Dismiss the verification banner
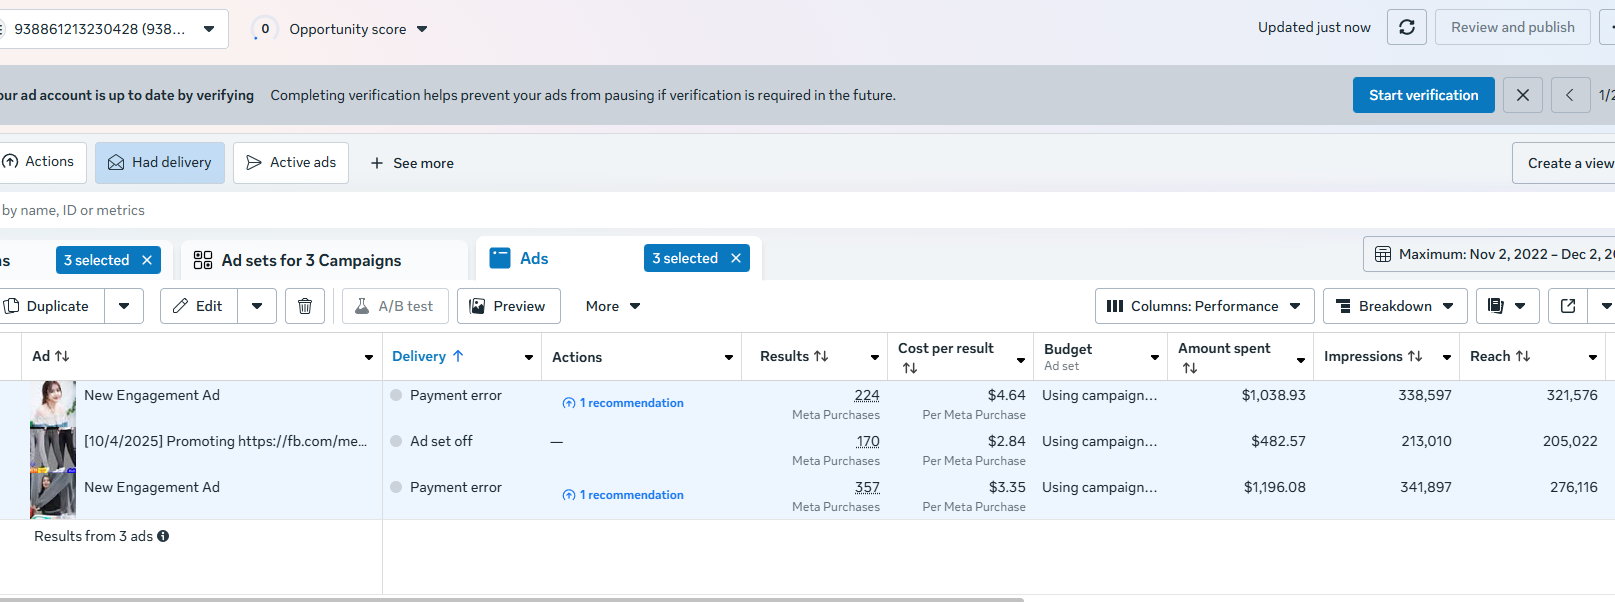This screenshot has height=602, width=1615. (x=1522, y=95)
